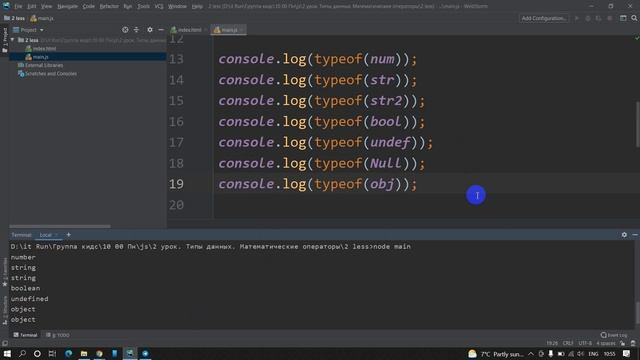This screenshot has width=640, height=360.
Task: Add a new terminal session with plus
Action: 69,235
